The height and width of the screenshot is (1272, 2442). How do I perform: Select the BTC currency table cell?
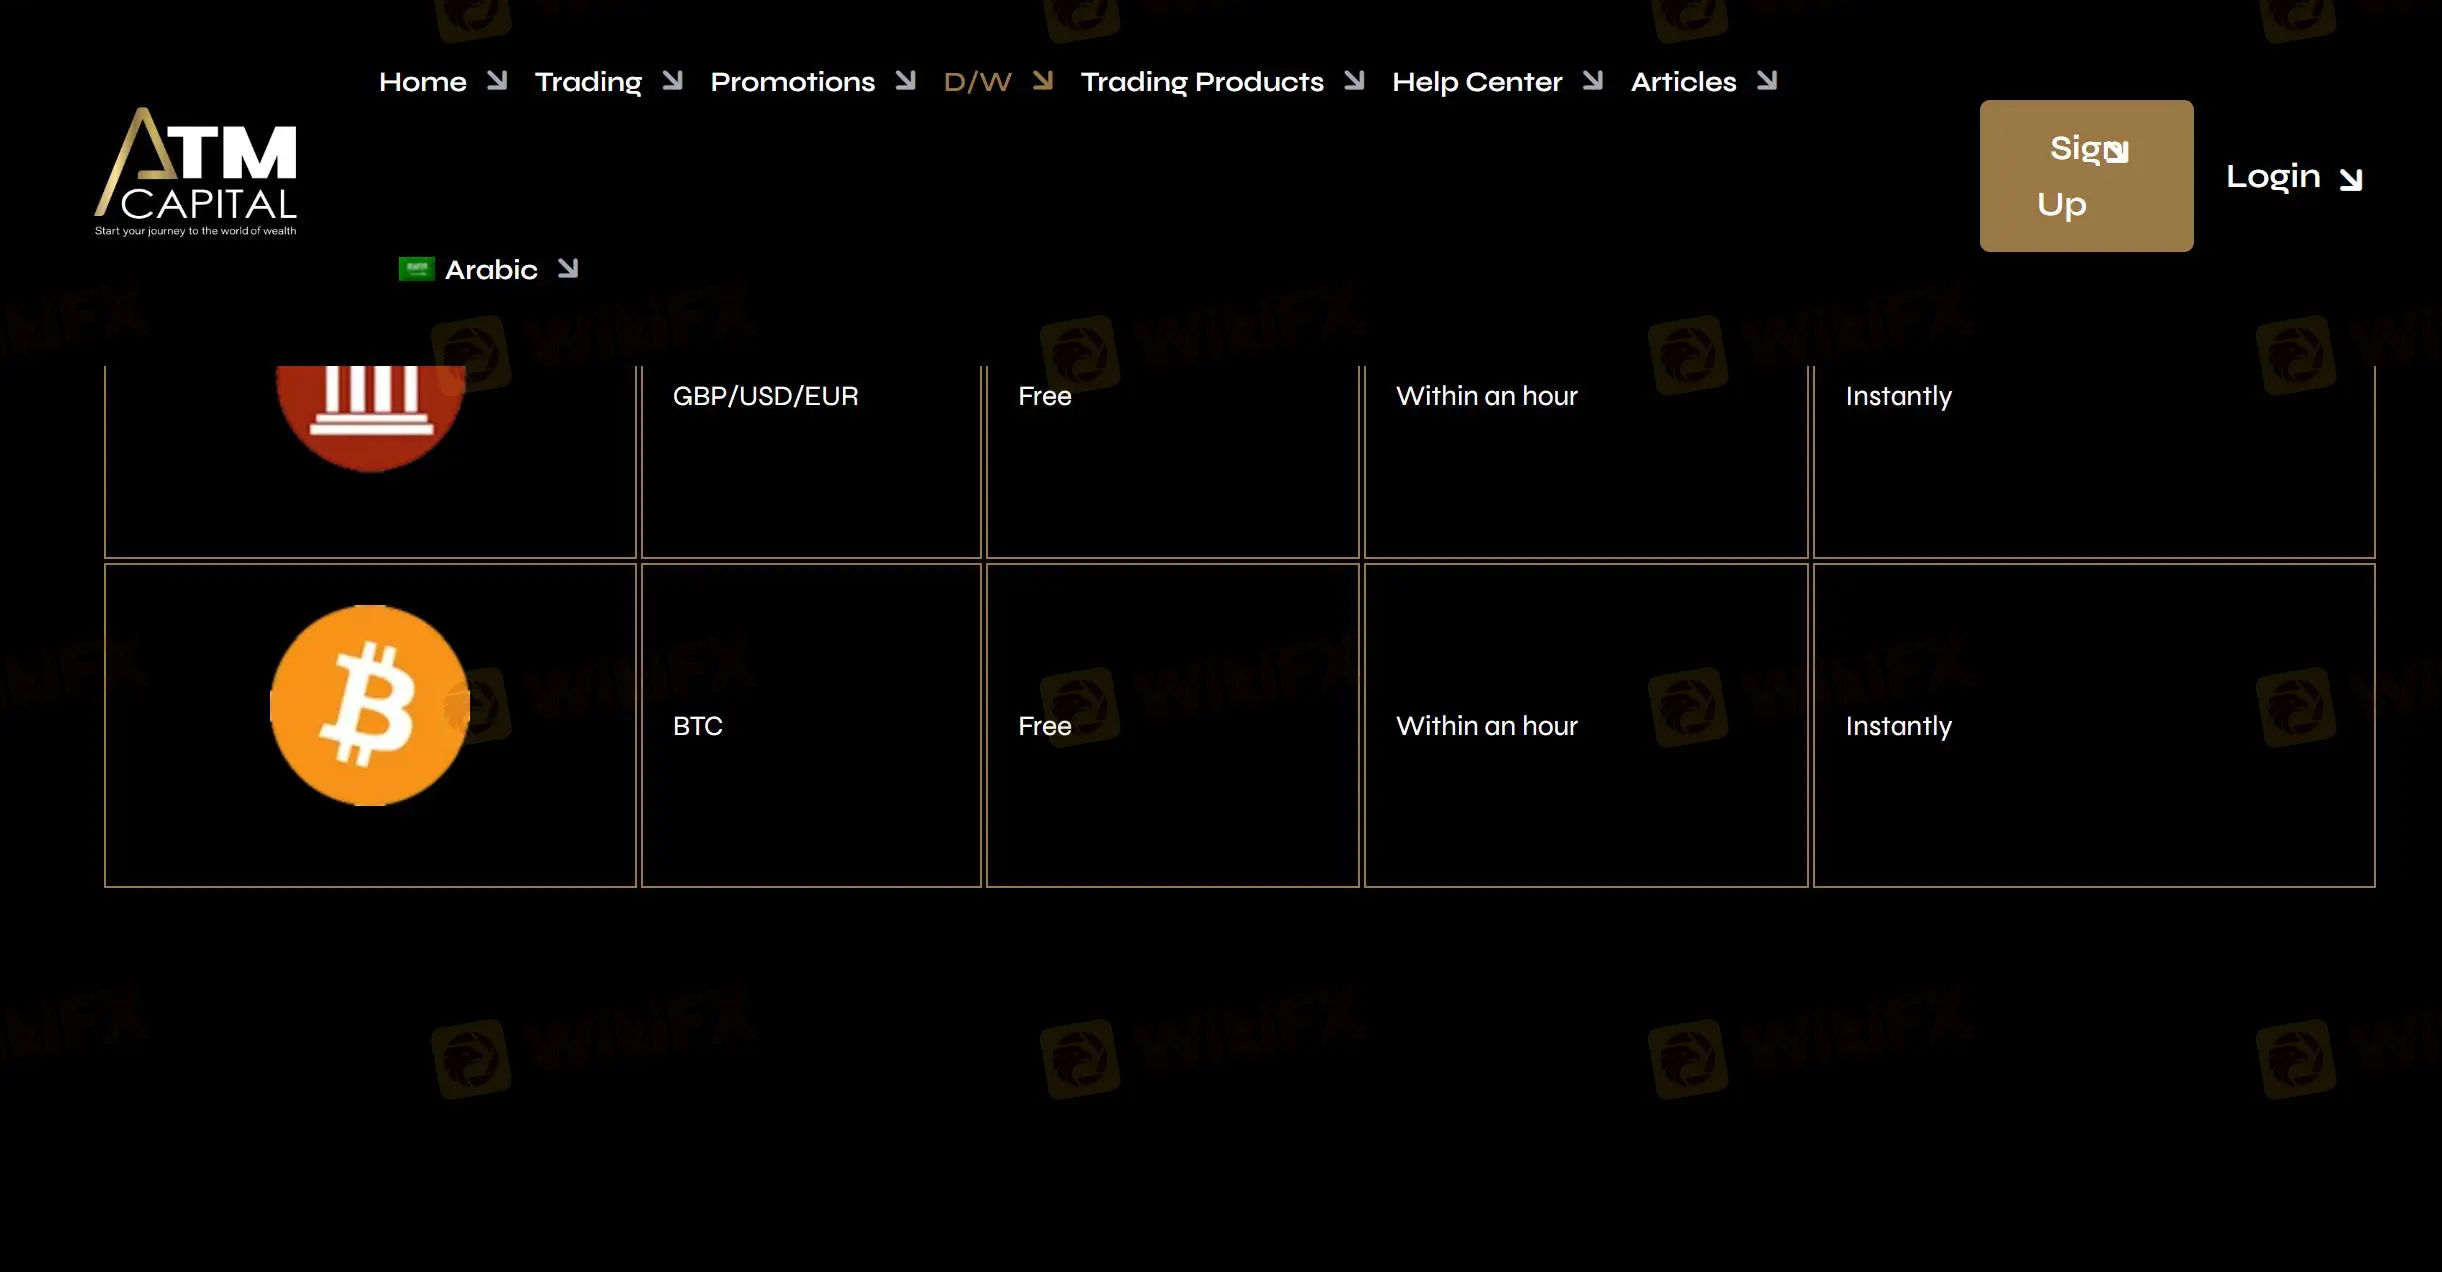coord(810,725)
